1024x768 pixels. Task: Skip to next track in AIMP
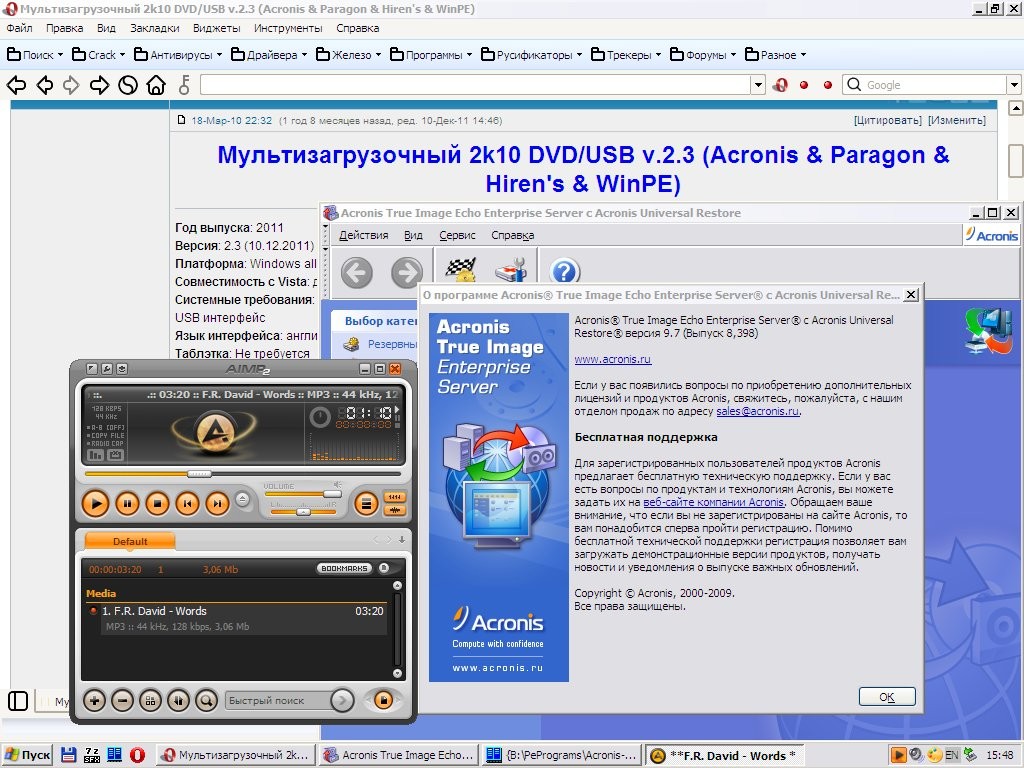coord(217,504)
